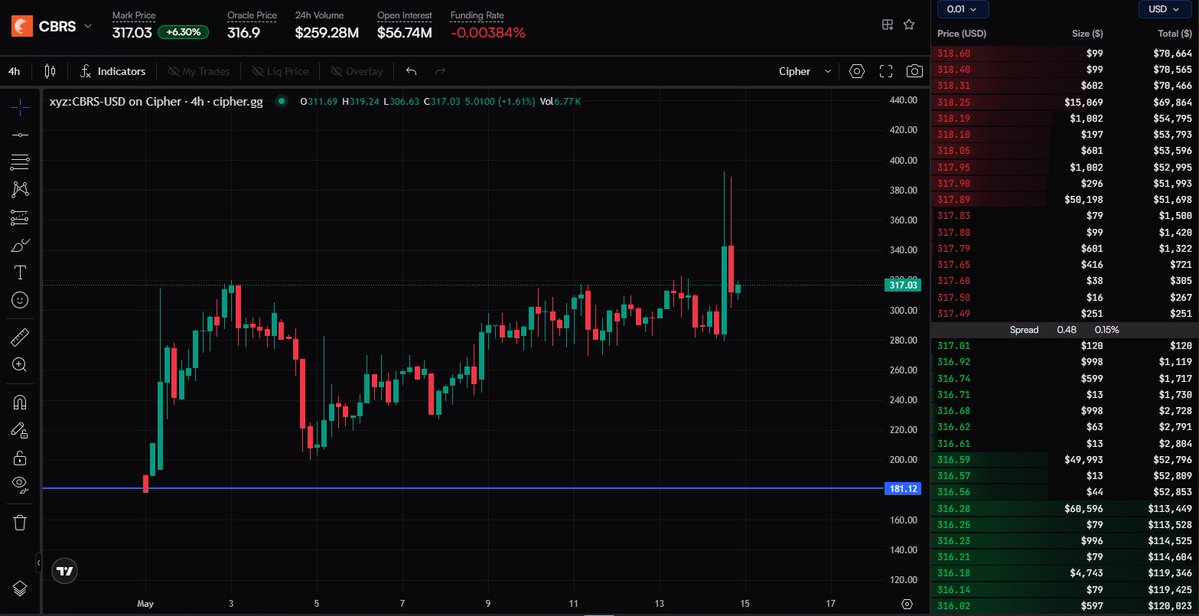The height and width of the screenshot is (616, 1199).
Task: Select ask price 318.60 in order book
Action: [x=953, y=53]
